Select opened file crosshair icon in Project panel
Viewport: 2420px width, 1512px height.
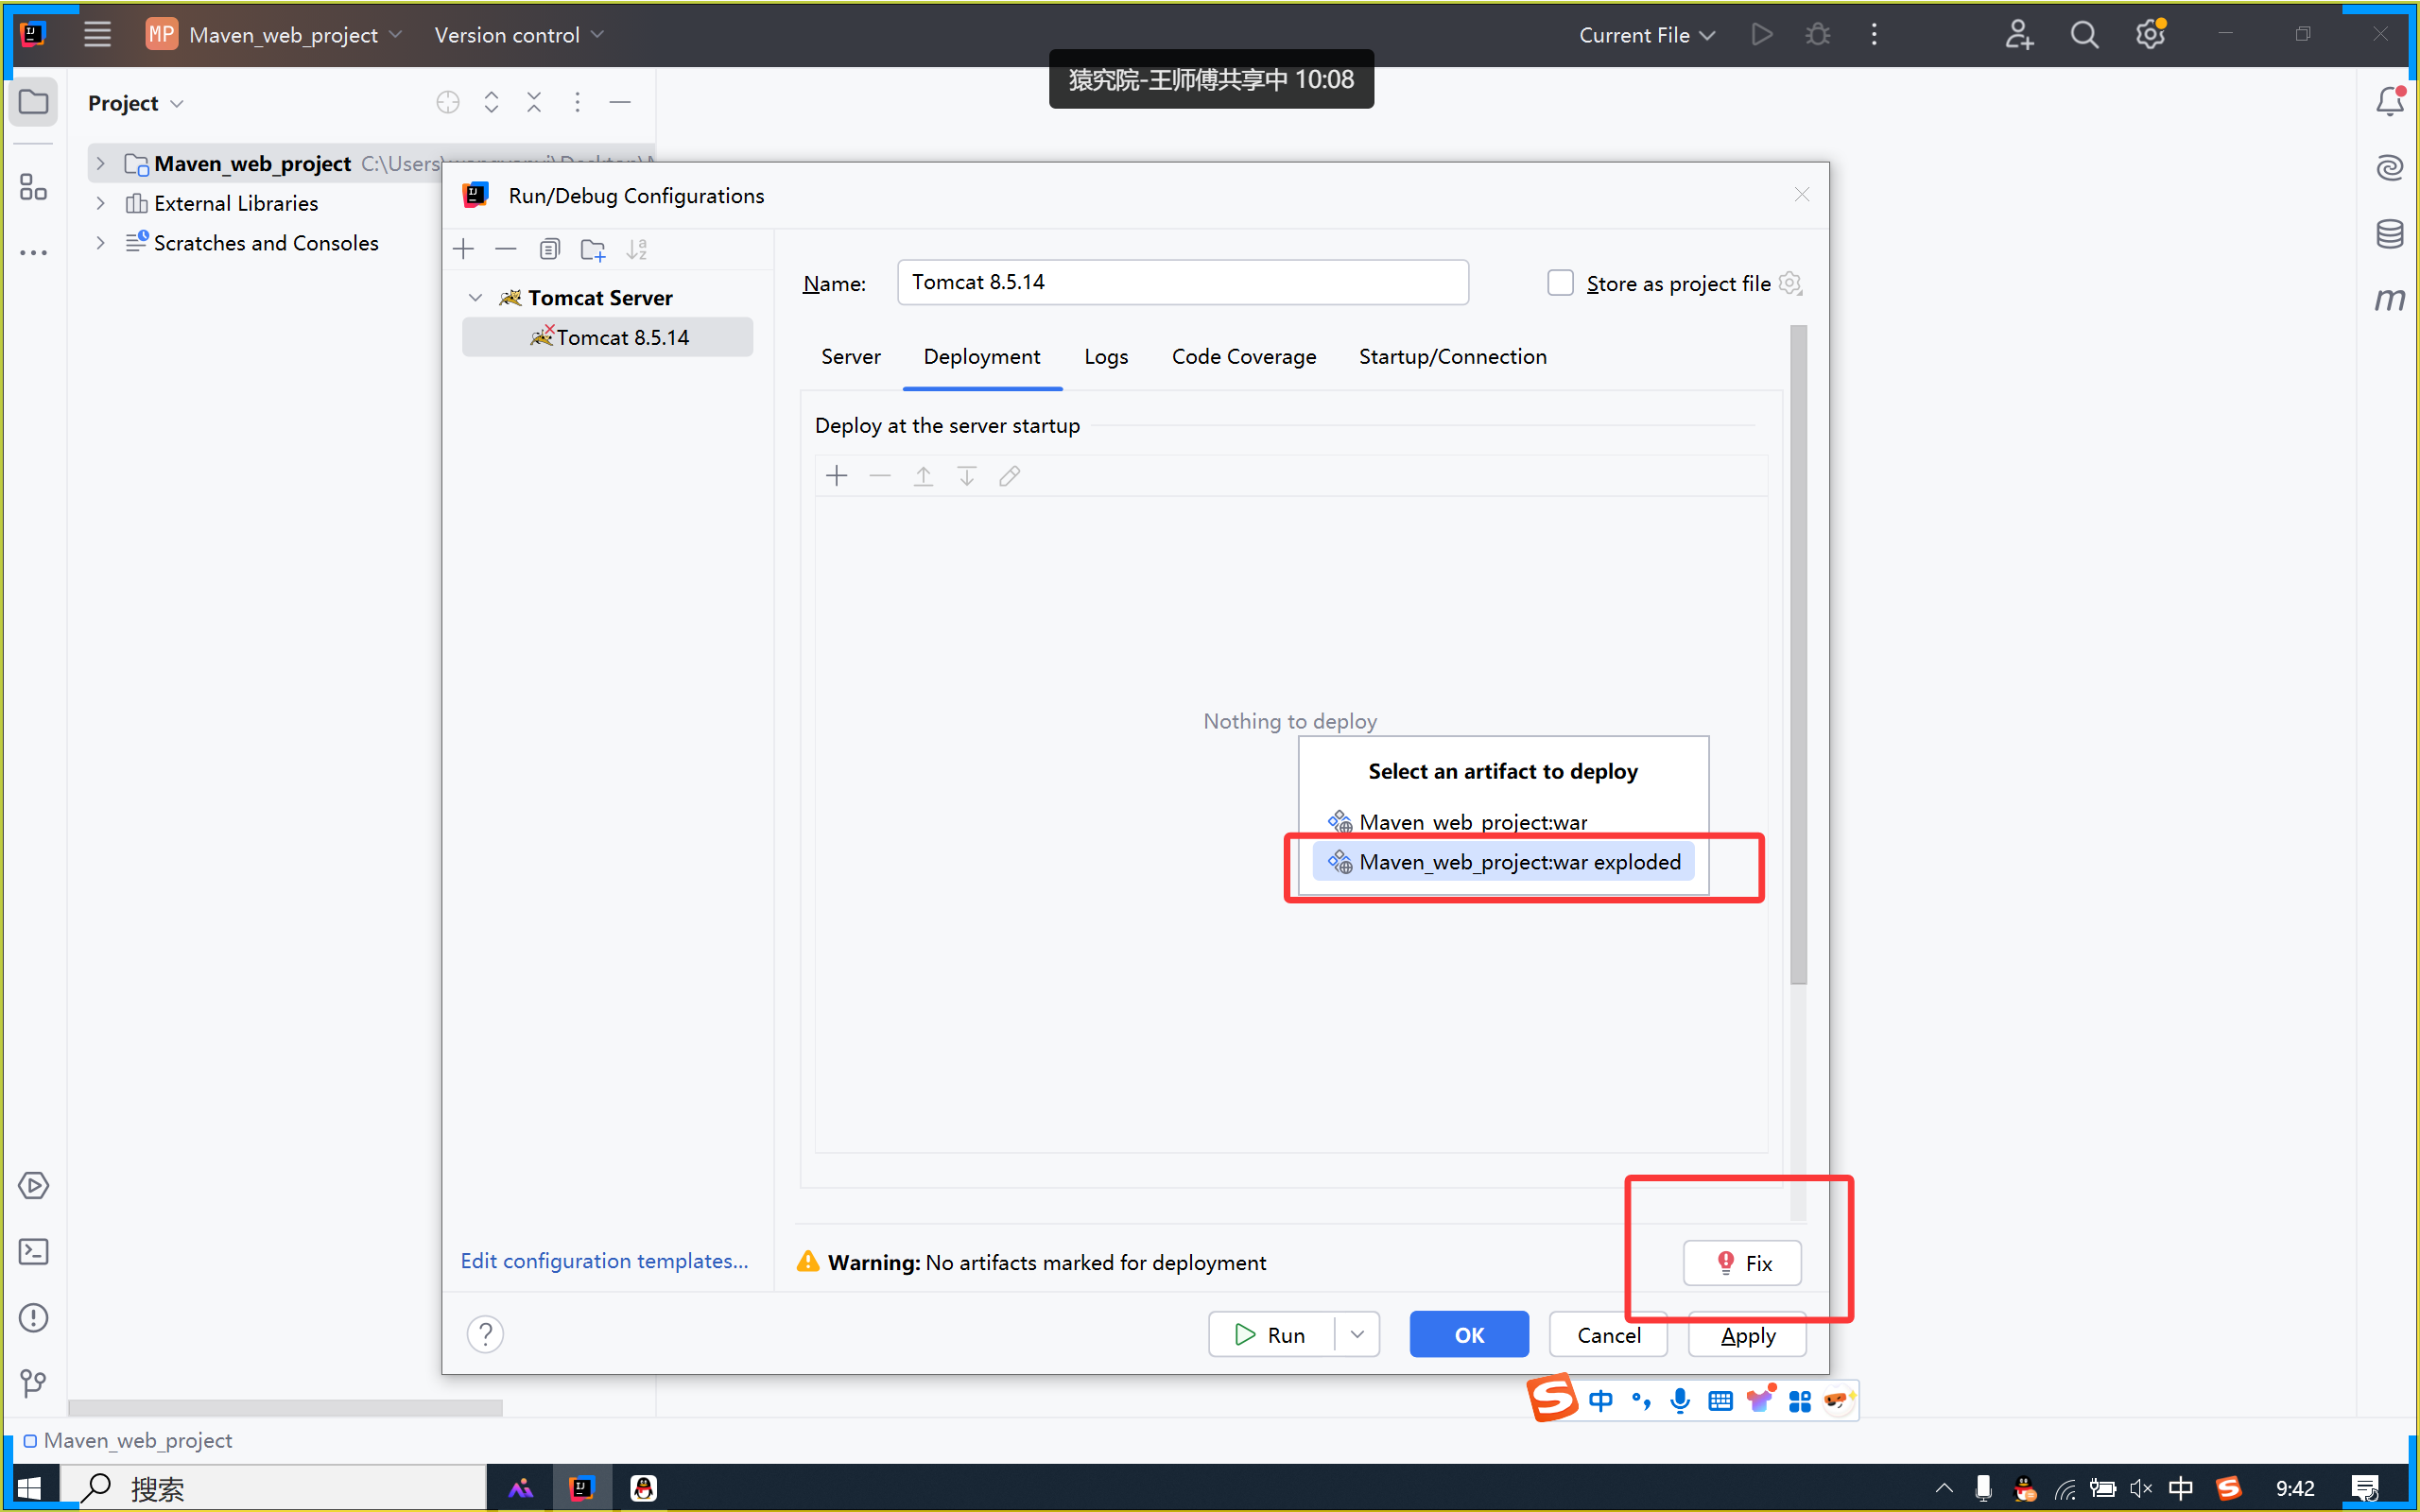tap(448, 102)
